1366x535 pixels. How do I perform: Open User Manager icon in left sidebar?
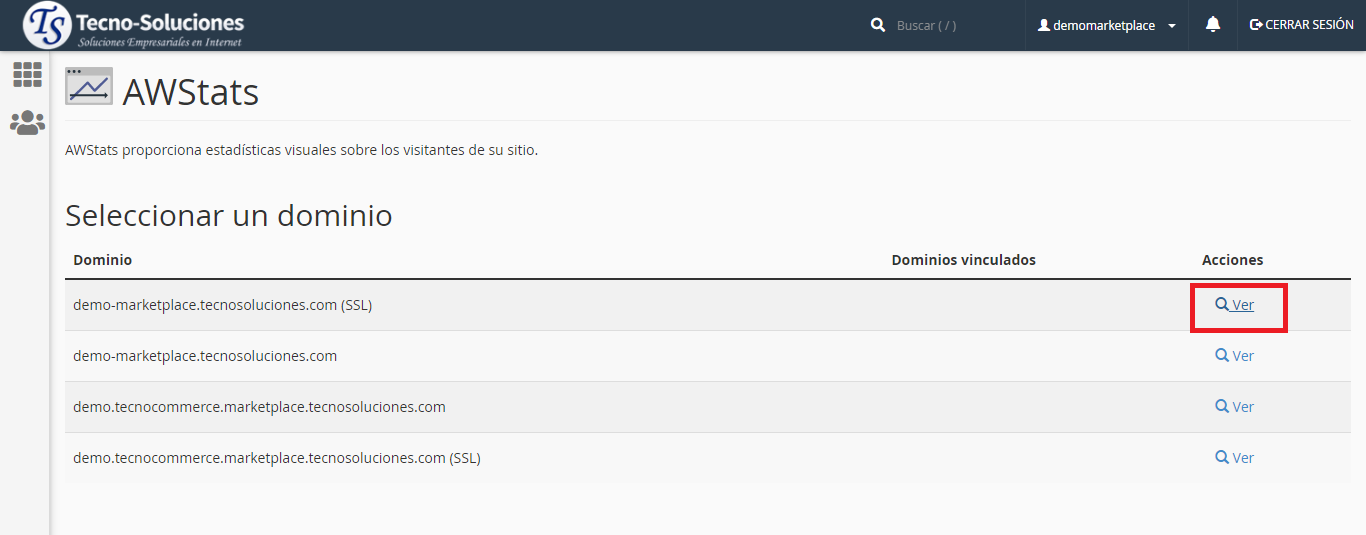tap(27, 123)
